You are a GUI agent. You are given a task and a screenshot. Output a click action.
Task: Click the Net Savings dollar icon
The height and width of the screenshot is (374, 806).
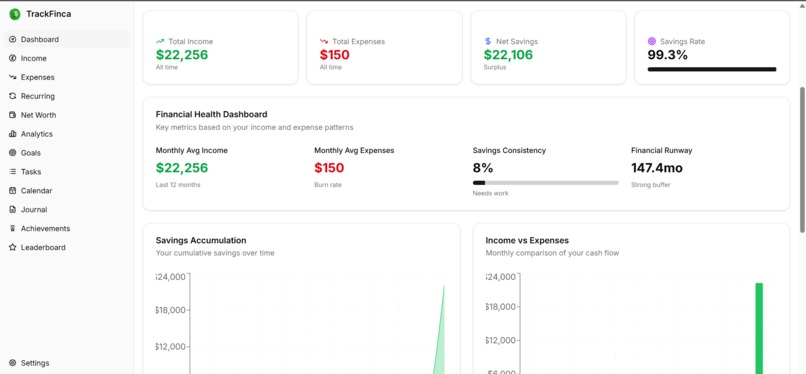tap(488, 41)
